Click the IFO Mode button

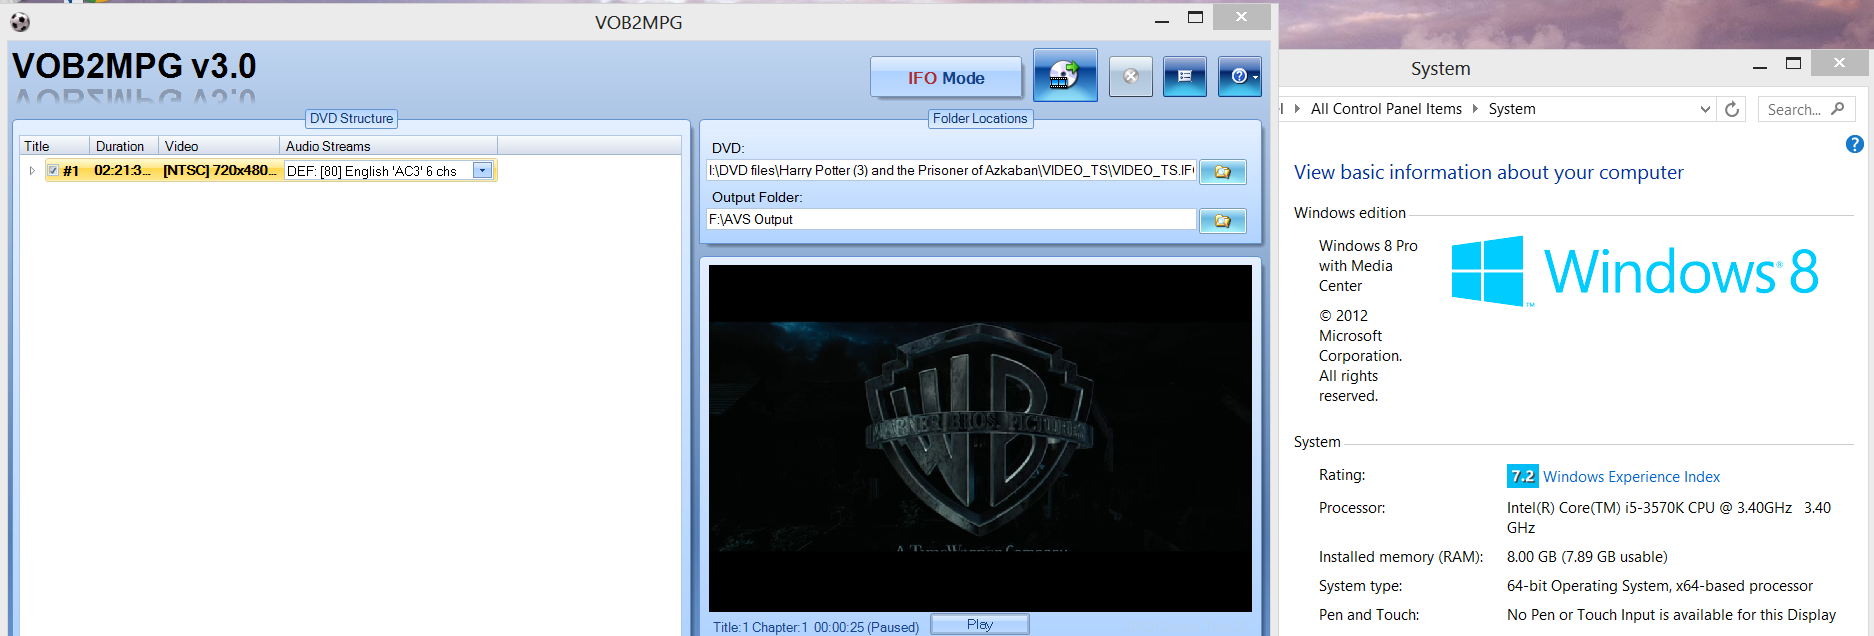pos(946,77)
